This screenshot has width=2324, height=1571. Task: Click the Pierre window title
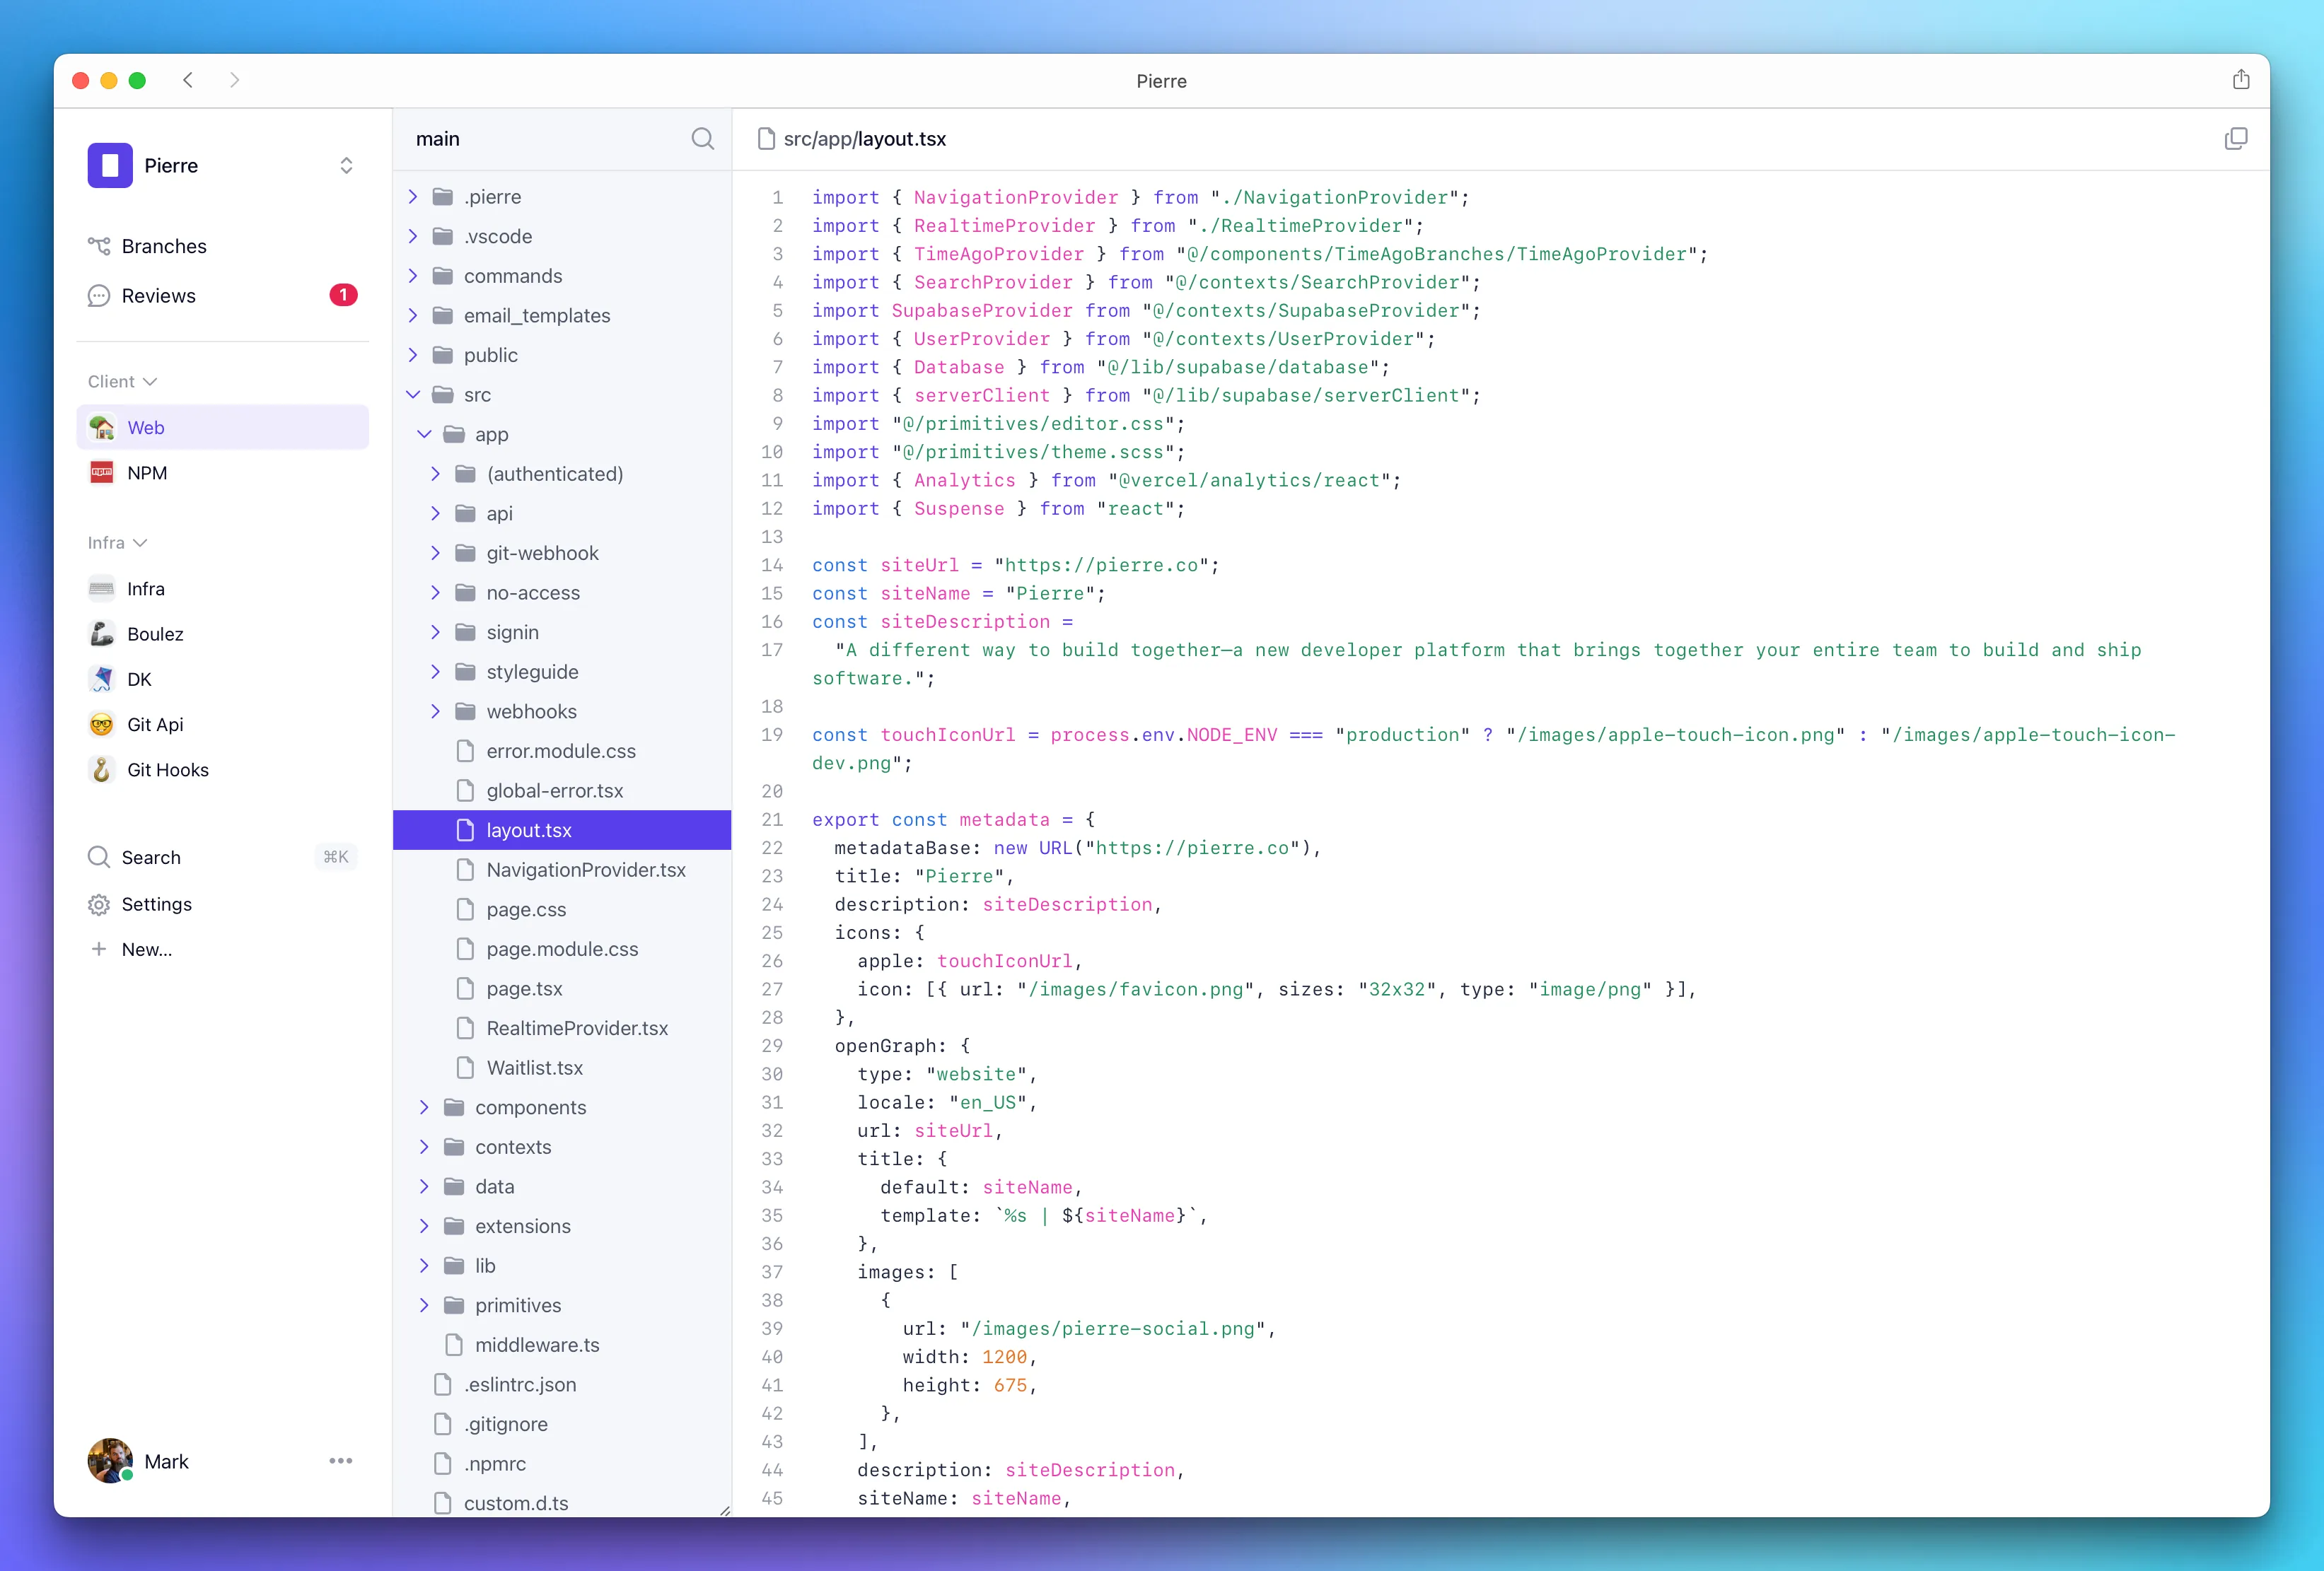point(1161,81)
